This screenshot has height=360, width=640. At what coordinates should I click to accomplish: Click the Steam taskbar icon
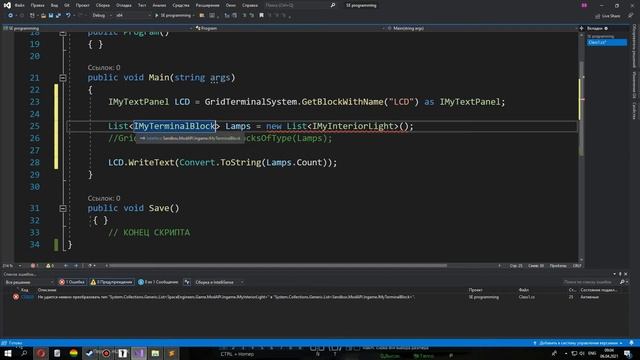pyautogui.click(x=90, y=353)
